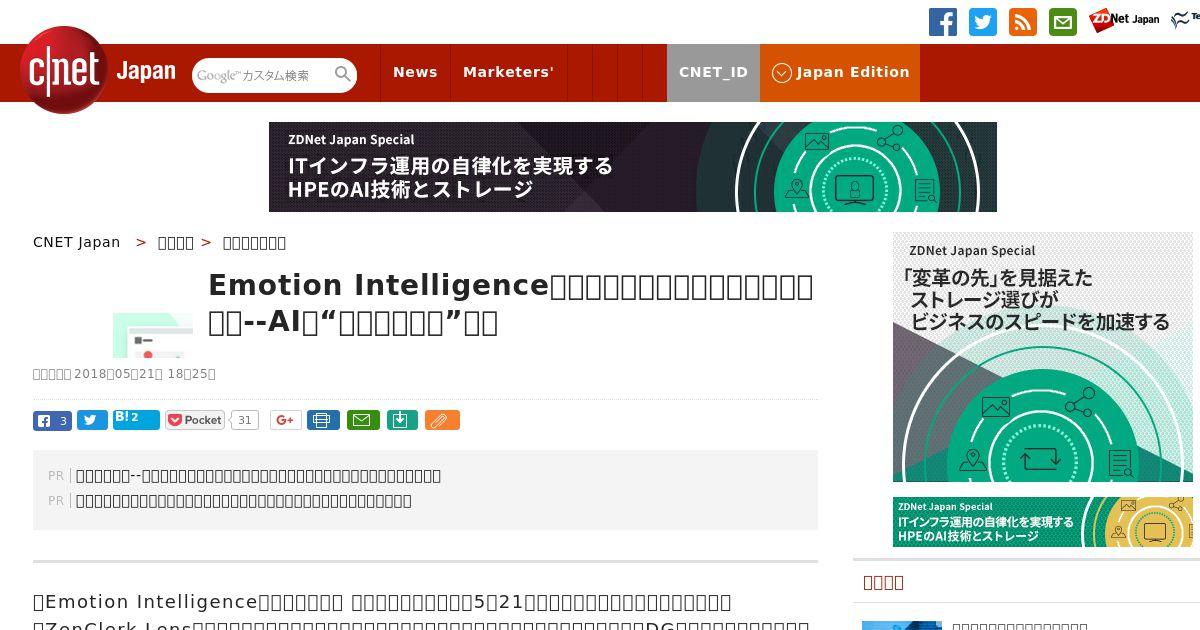Visit the ZDNet Japan logo link

tap(1125, 19)
